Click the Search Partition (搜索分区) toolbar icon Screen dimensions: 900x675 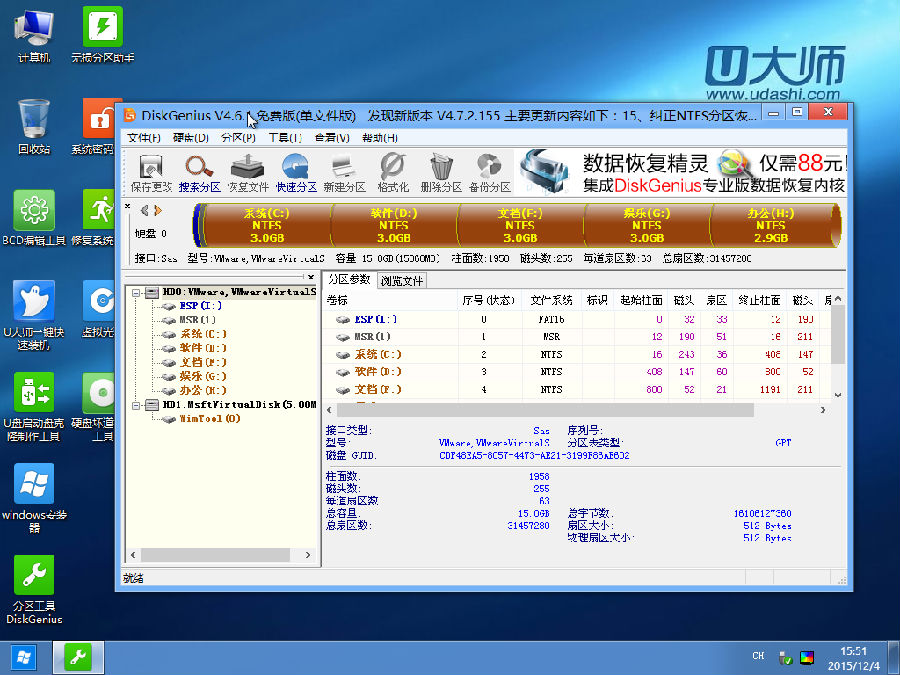pos(199,173)
